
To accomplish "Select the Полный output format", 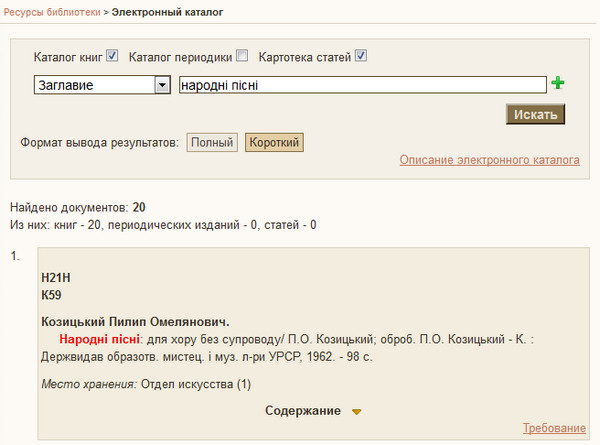I will tap(212, 142).
